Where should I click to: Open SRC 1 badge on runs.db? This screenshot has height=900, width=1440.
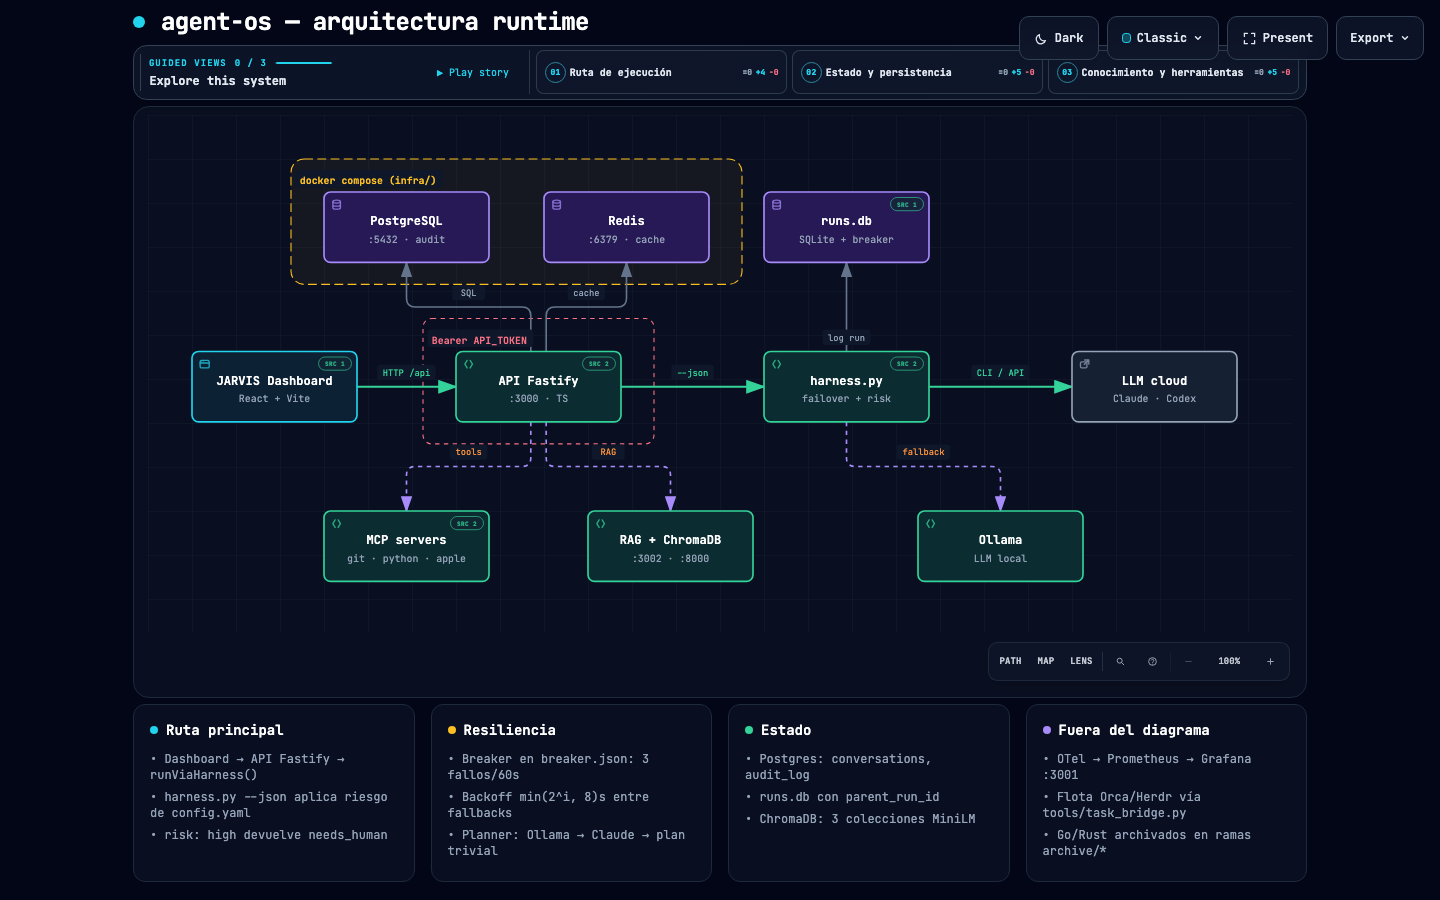tap(907, 204)
